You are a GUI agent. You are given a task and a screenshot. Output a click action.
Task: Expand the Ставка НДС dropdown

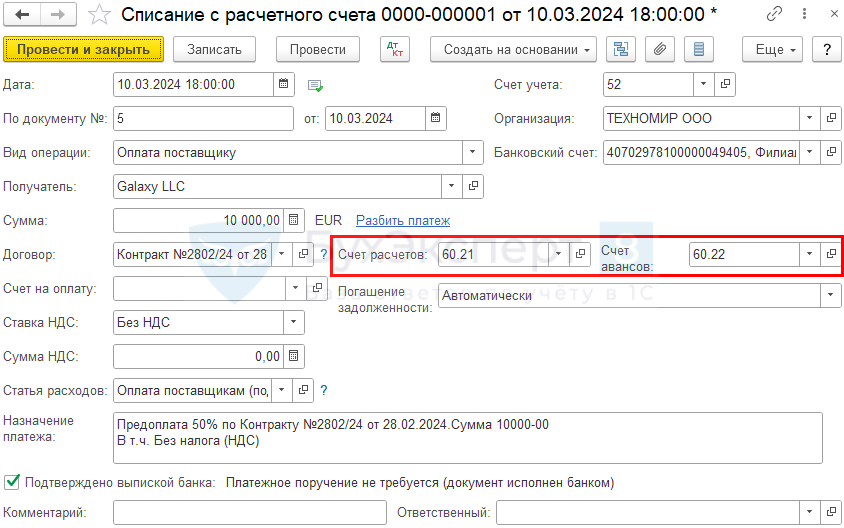pos(293,322)
